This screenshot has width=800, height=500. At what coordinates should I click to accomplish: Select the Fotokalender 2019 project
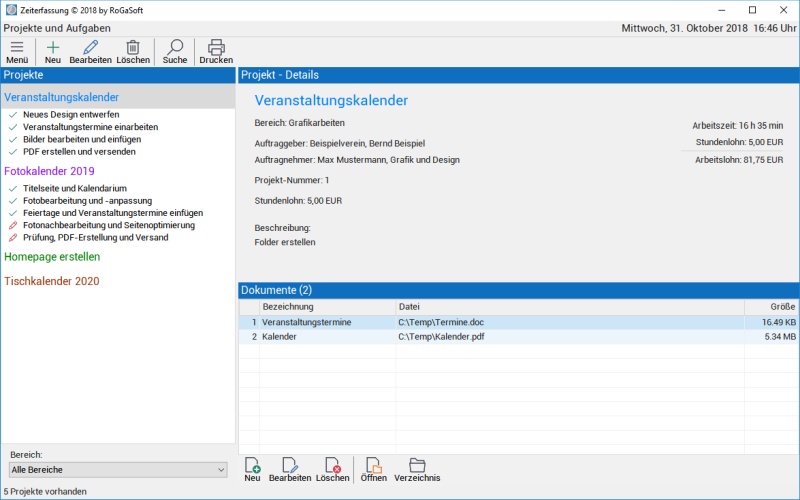[x=49, y=171]
